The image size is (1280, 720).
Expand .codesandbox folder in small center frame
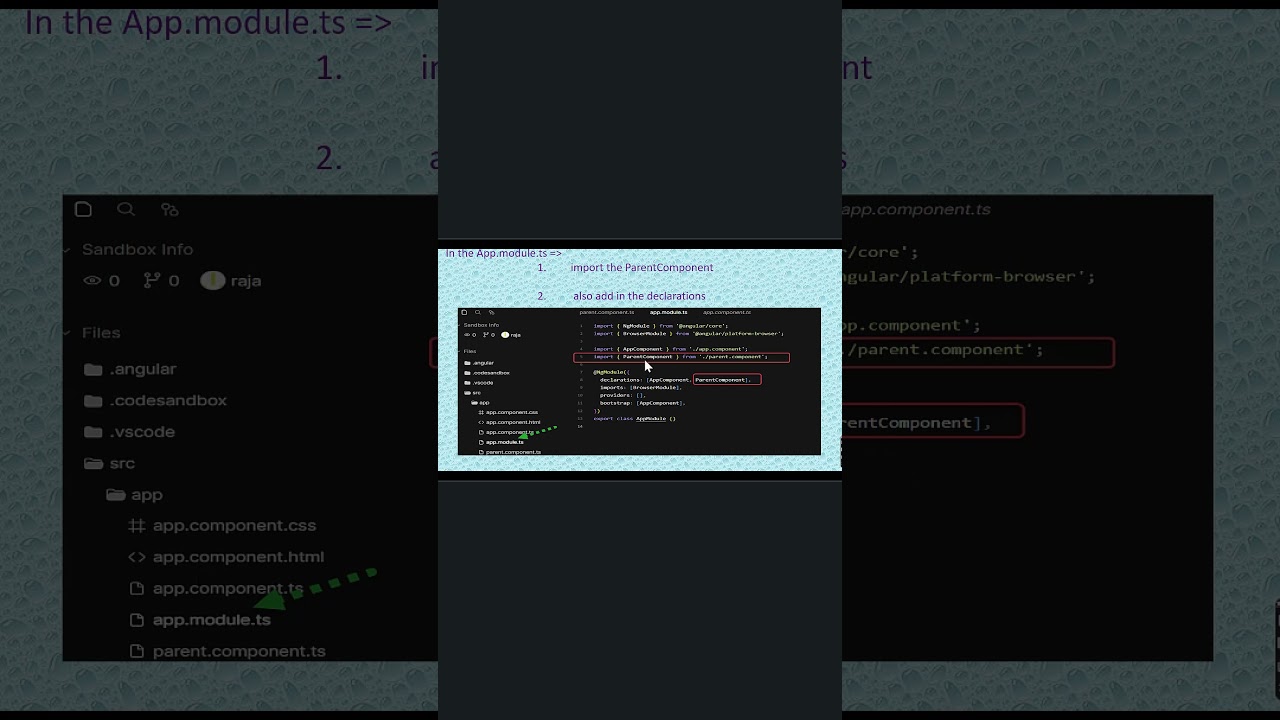(x=488, y=373)
